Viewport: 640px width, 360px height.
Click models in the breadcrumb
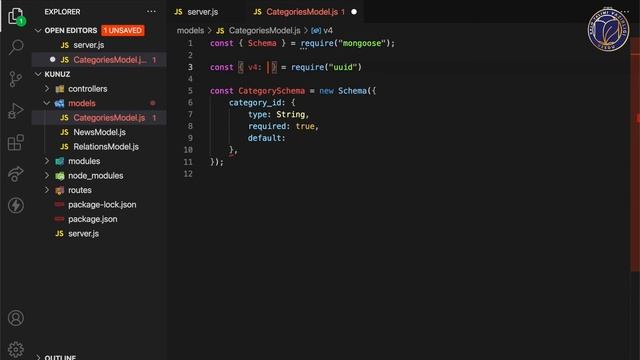190,31
